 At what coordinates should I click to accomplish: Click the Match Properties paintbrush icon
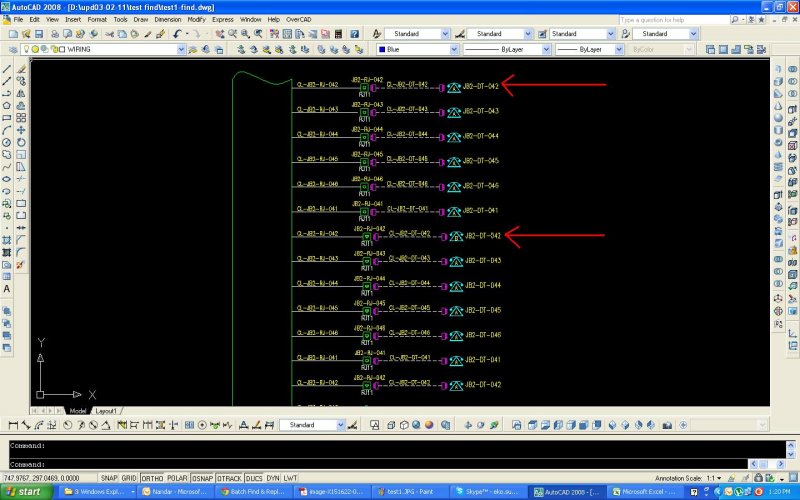[159, 34]
